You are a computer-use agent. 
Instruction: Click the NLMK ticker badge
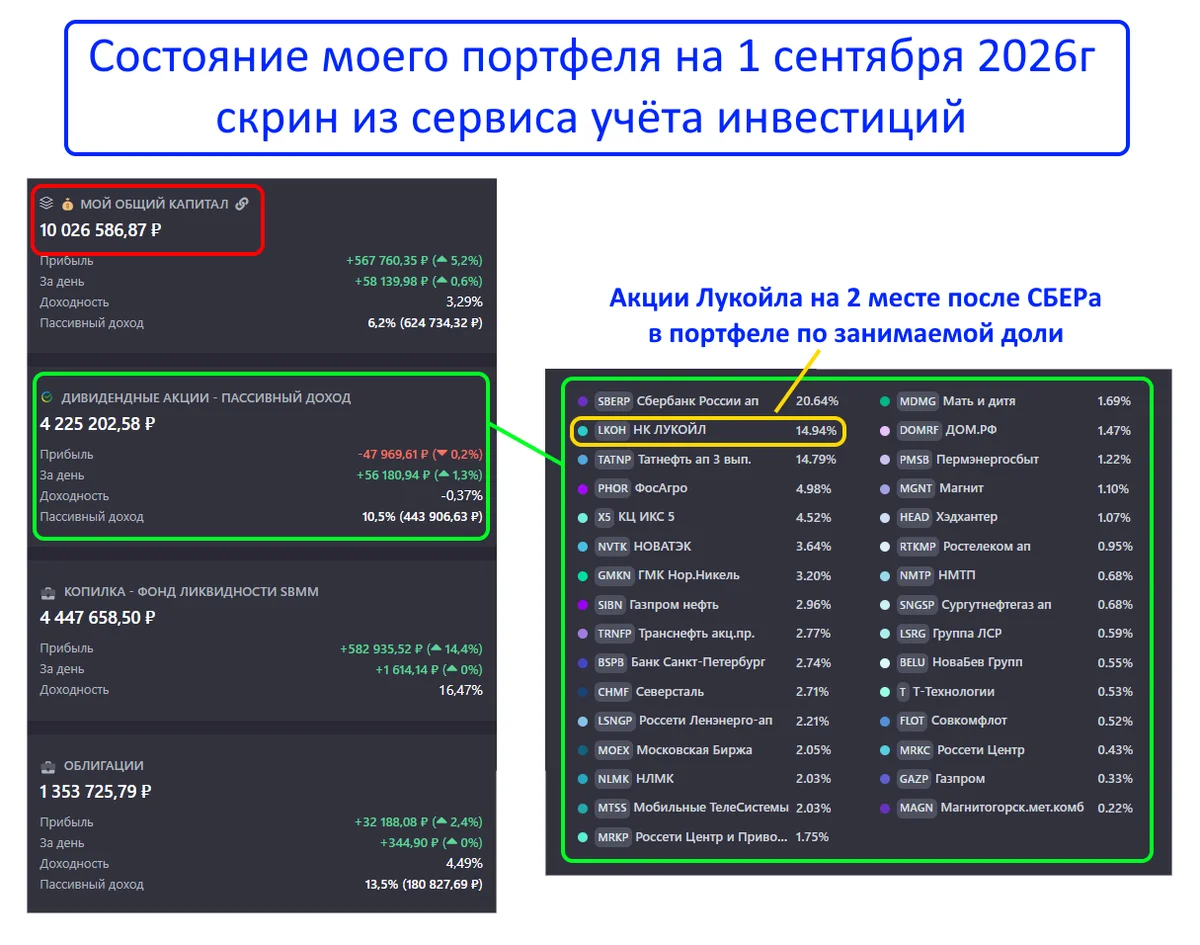point(612,778)
